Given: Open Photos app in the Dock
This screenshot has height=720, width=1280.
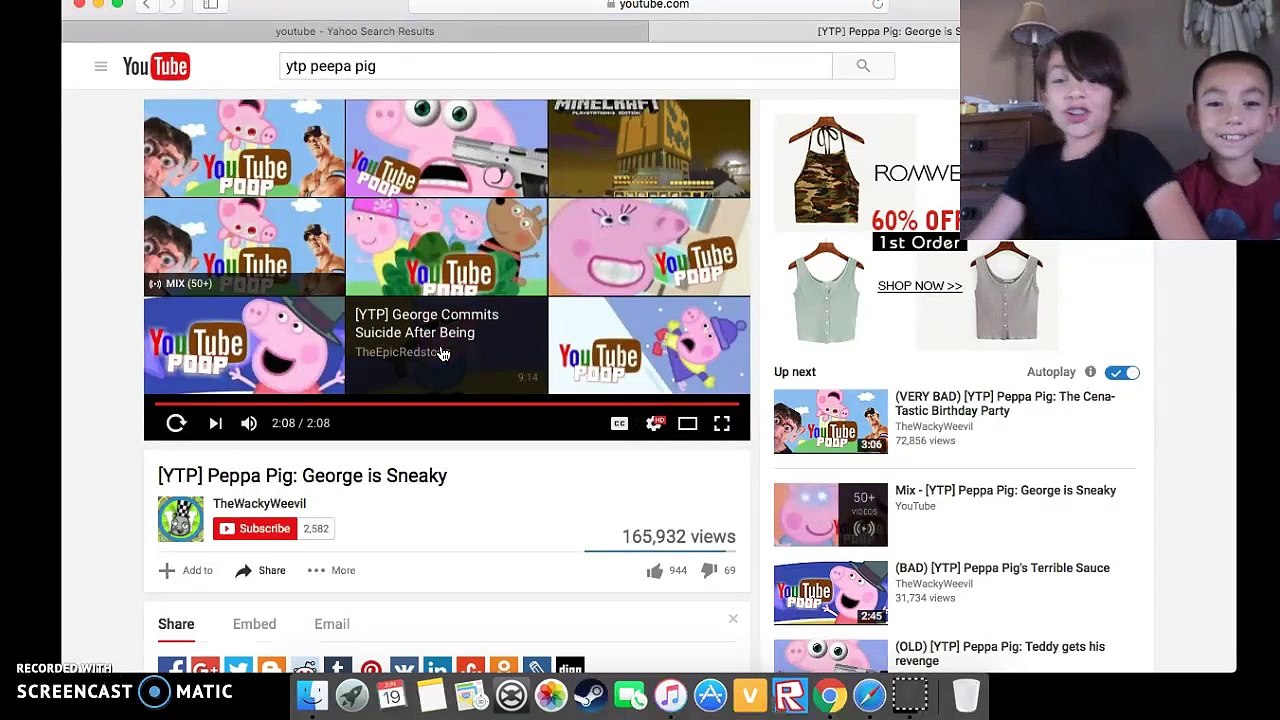Looking at the screenshot, I should 551,694.
